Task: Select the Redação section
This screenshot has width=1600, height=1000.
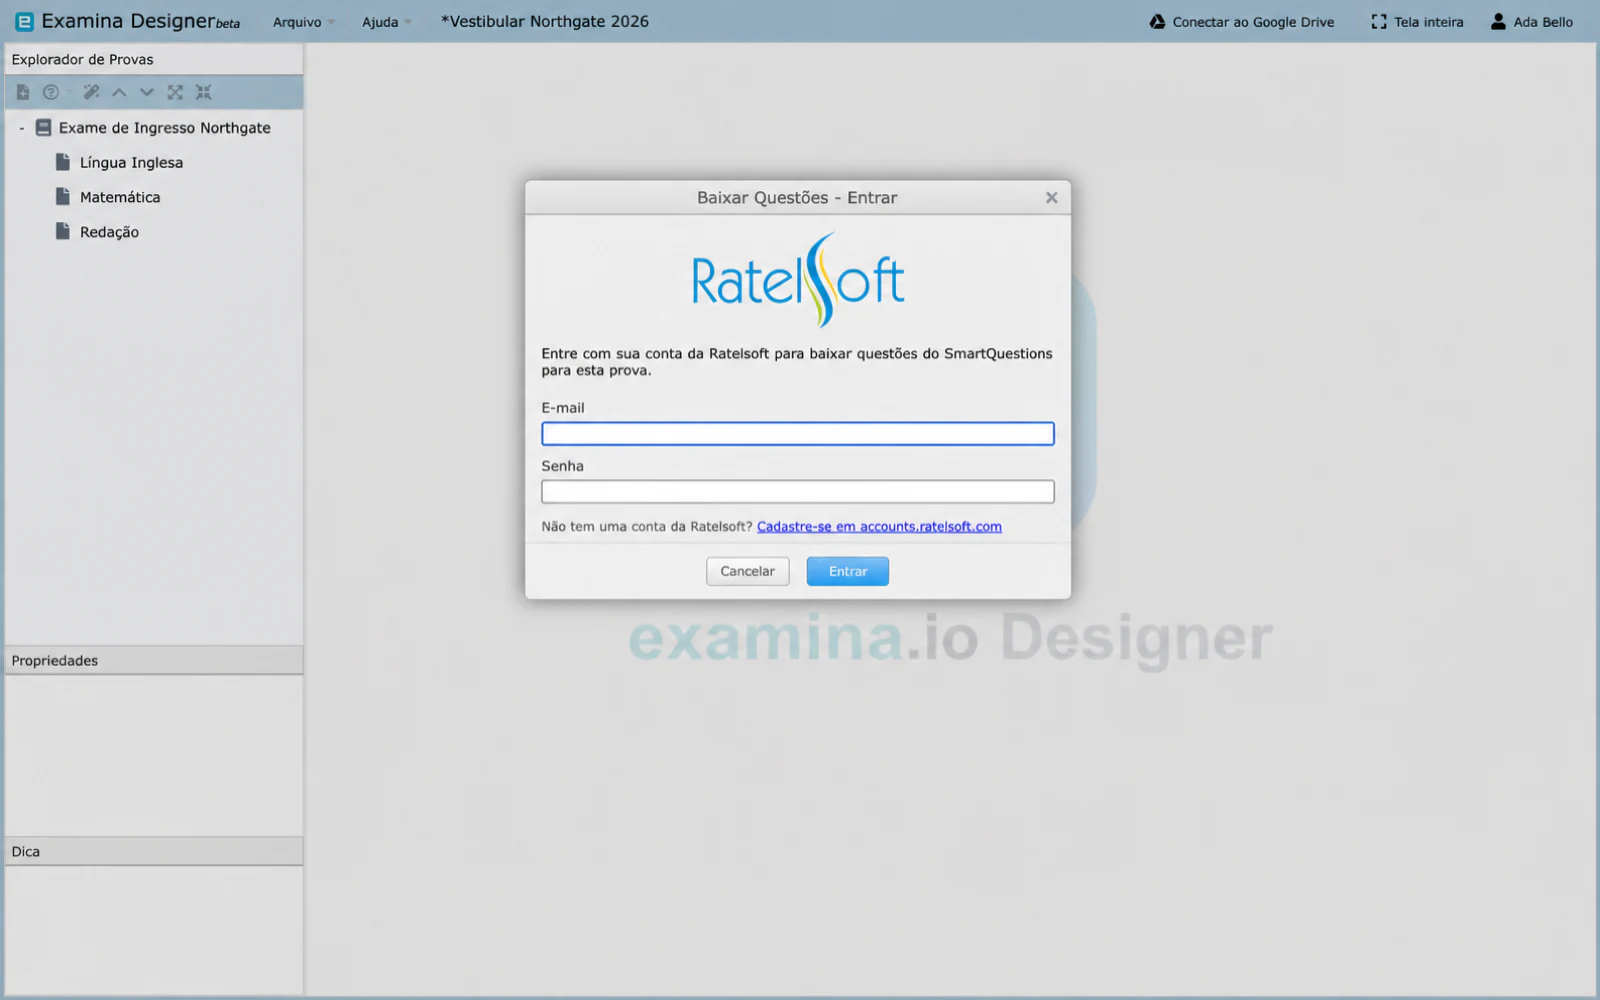Action: coord(109,232)
